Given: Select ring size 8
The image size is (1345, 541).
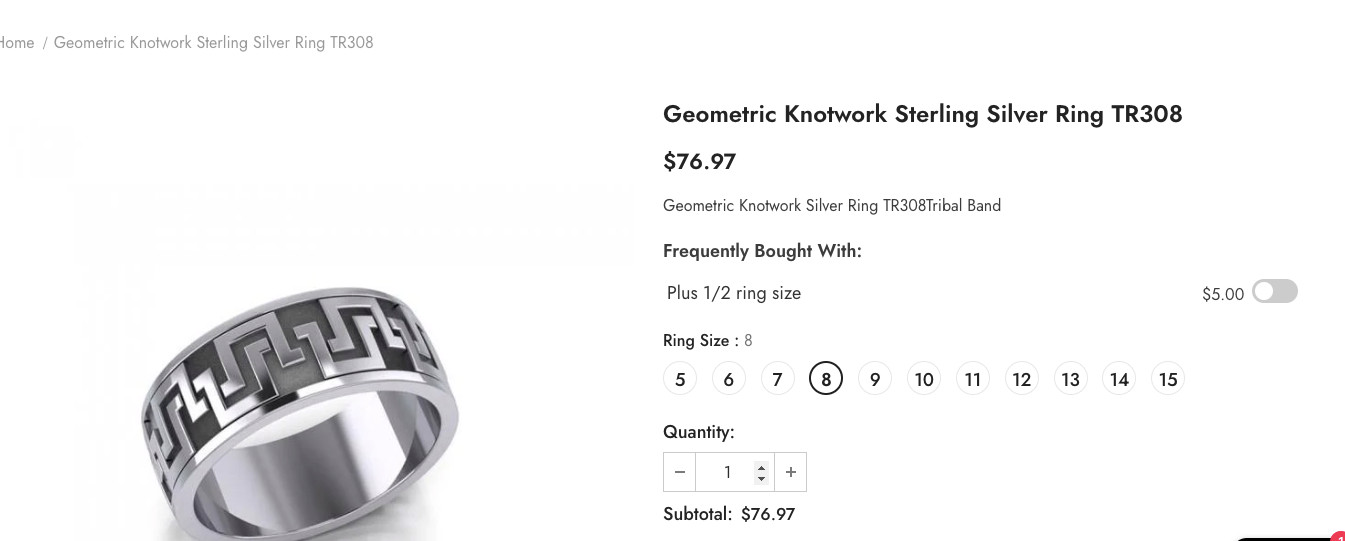Looking at the screenshot, I should pyautogui.click(x=826, y=379).
